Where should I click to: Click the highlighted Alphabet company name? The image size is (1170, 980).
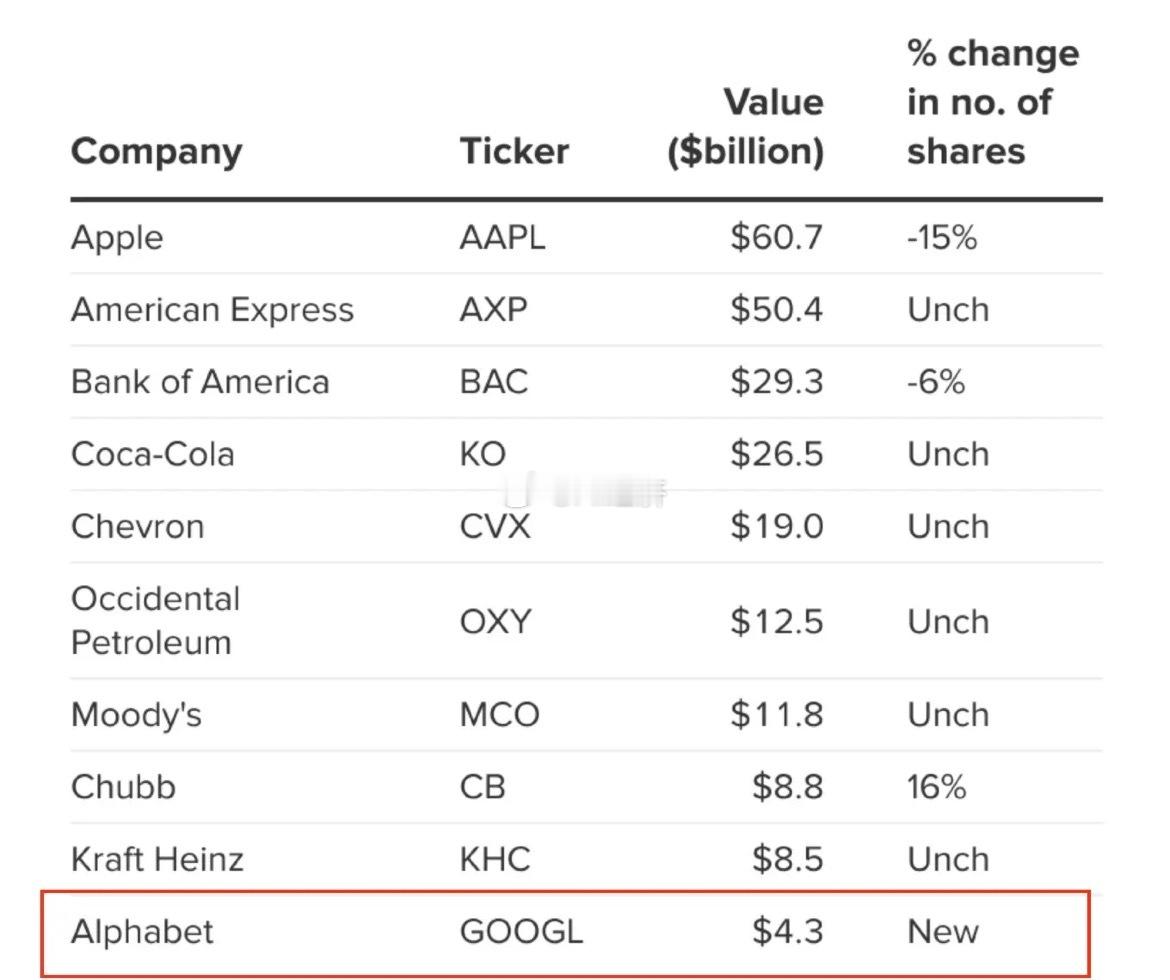(x=142, y=932)
